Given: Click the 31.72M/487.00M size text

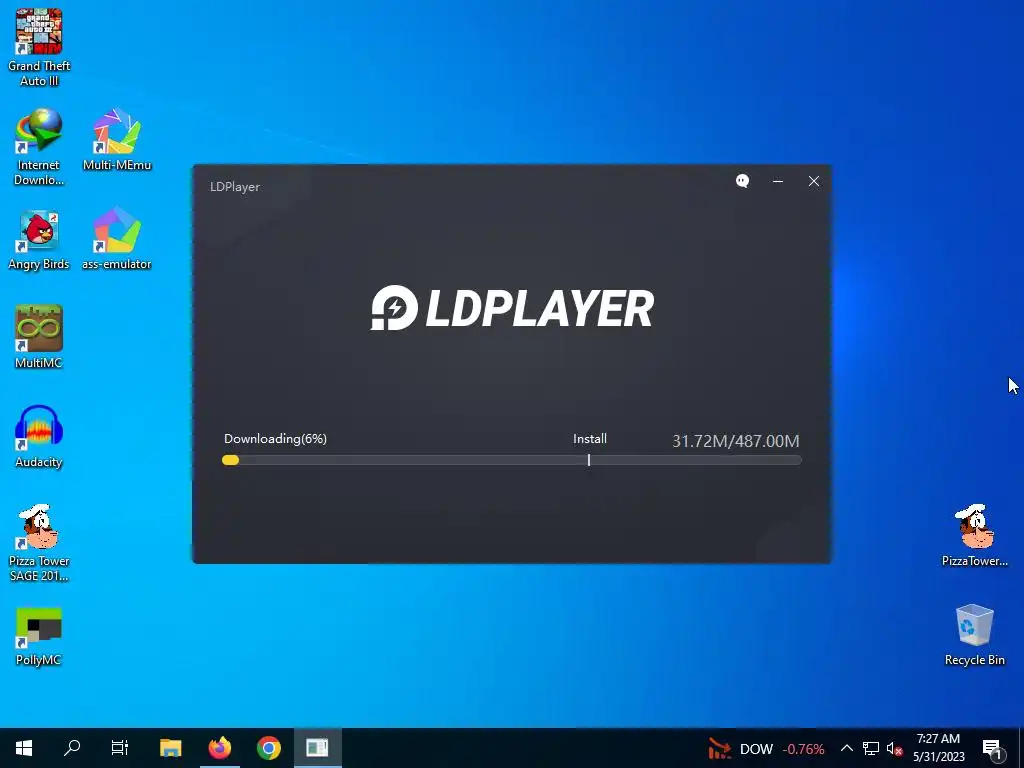Looking at the screenshot, I should pos(736,441).
